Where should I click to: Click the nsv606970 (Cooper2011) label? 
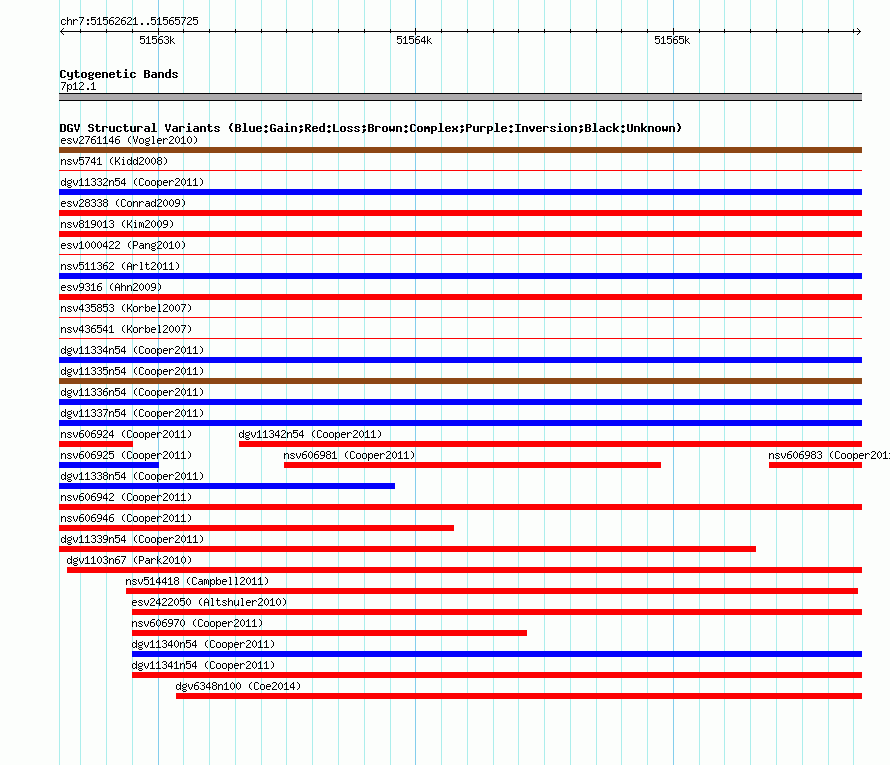pos(197,623)
